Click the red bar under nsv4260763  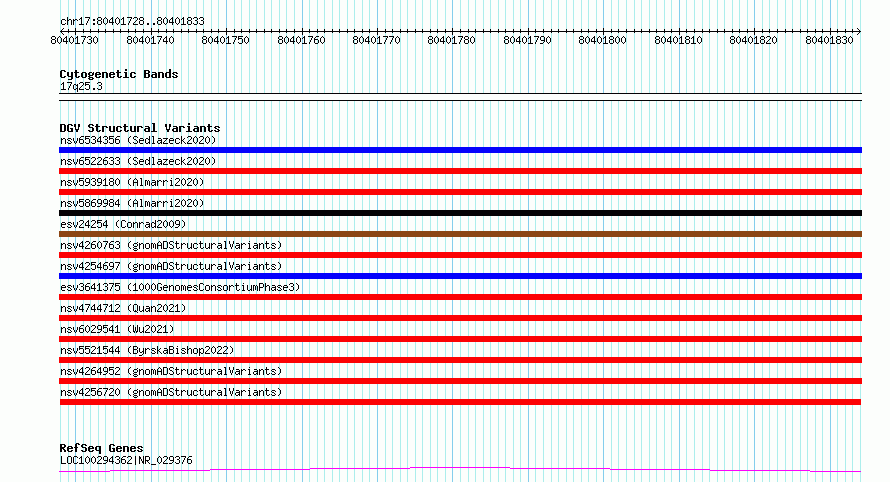(x=460, y=255)
